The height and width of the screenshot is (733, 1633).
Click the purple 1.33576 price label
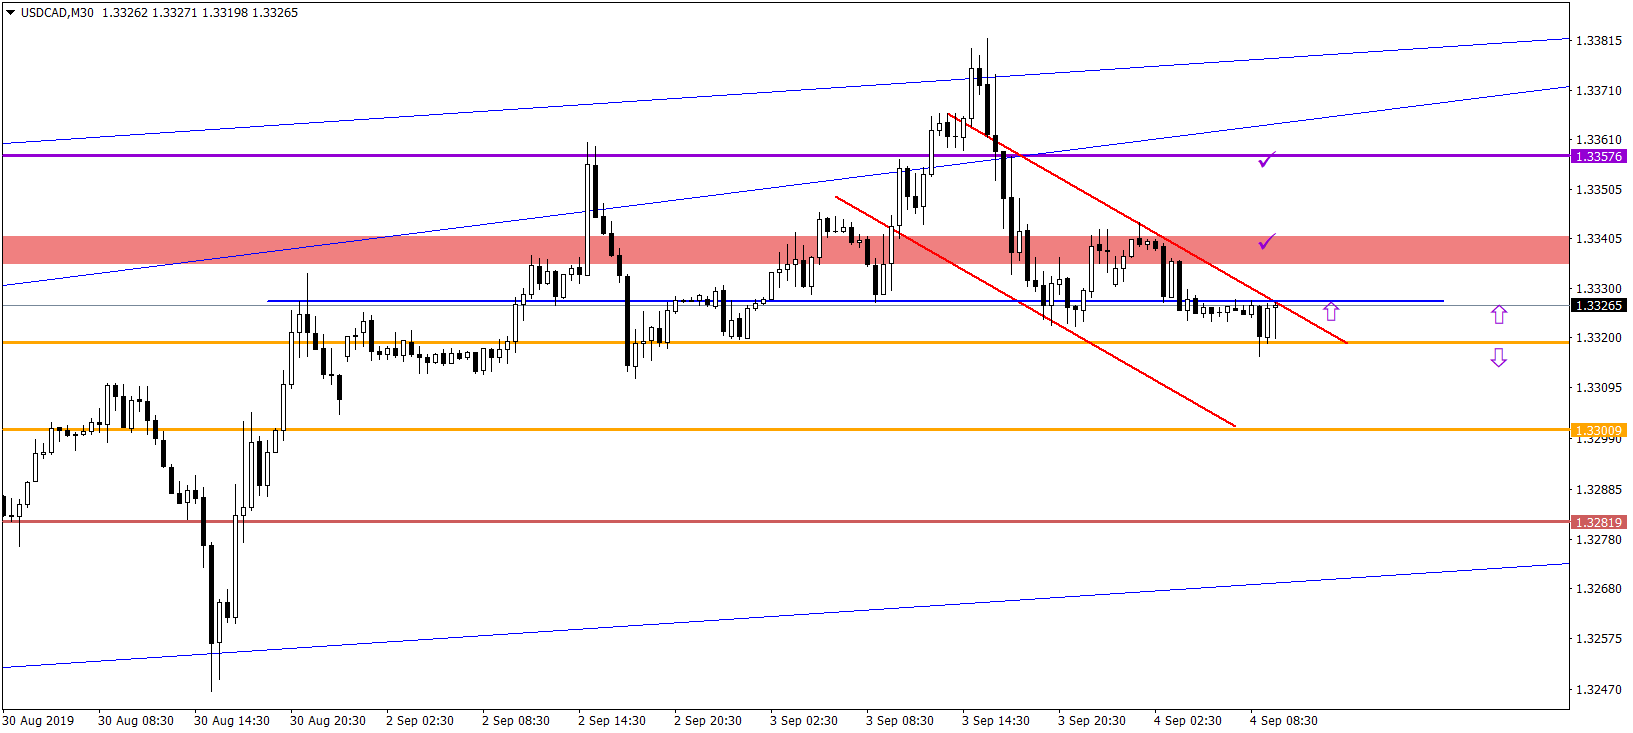coord(1599,157)
